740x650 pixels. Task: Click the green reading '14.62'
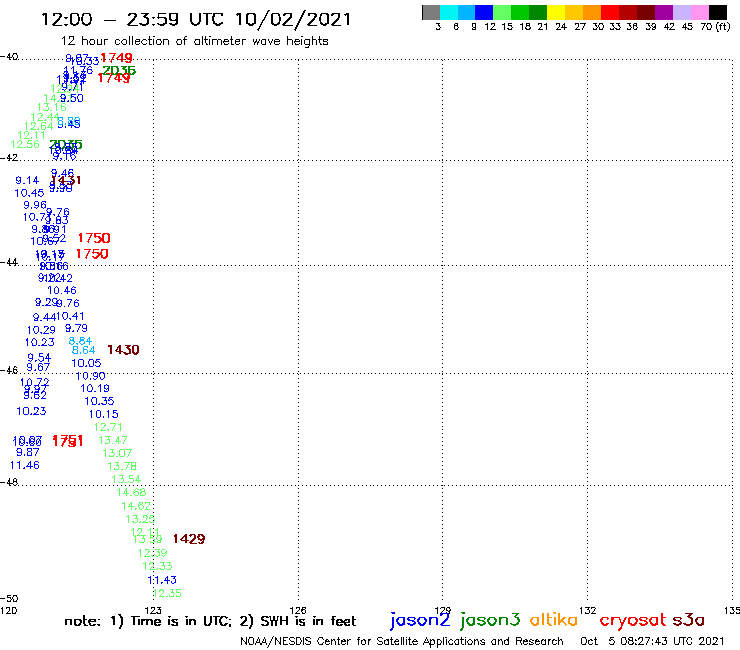pos(136,506)
